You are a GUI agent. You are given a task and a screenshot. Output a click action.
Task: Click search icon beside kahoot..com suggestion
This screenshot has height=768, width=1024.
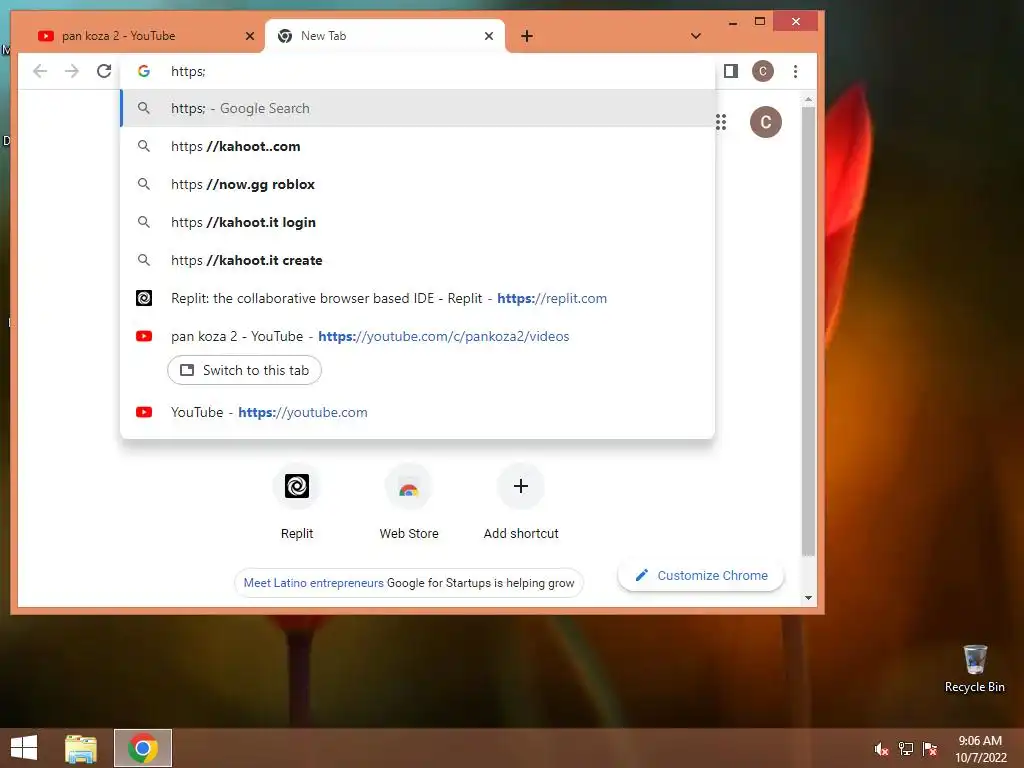144,146
